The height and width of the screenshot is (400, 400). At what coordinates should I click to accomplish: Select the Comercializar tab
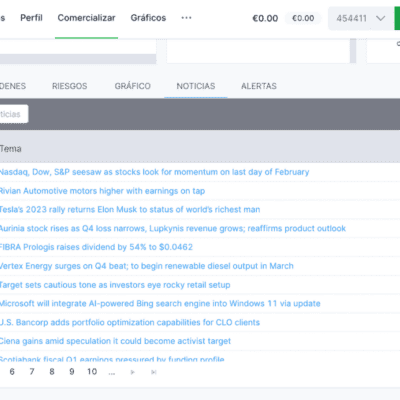click(86, 18)
